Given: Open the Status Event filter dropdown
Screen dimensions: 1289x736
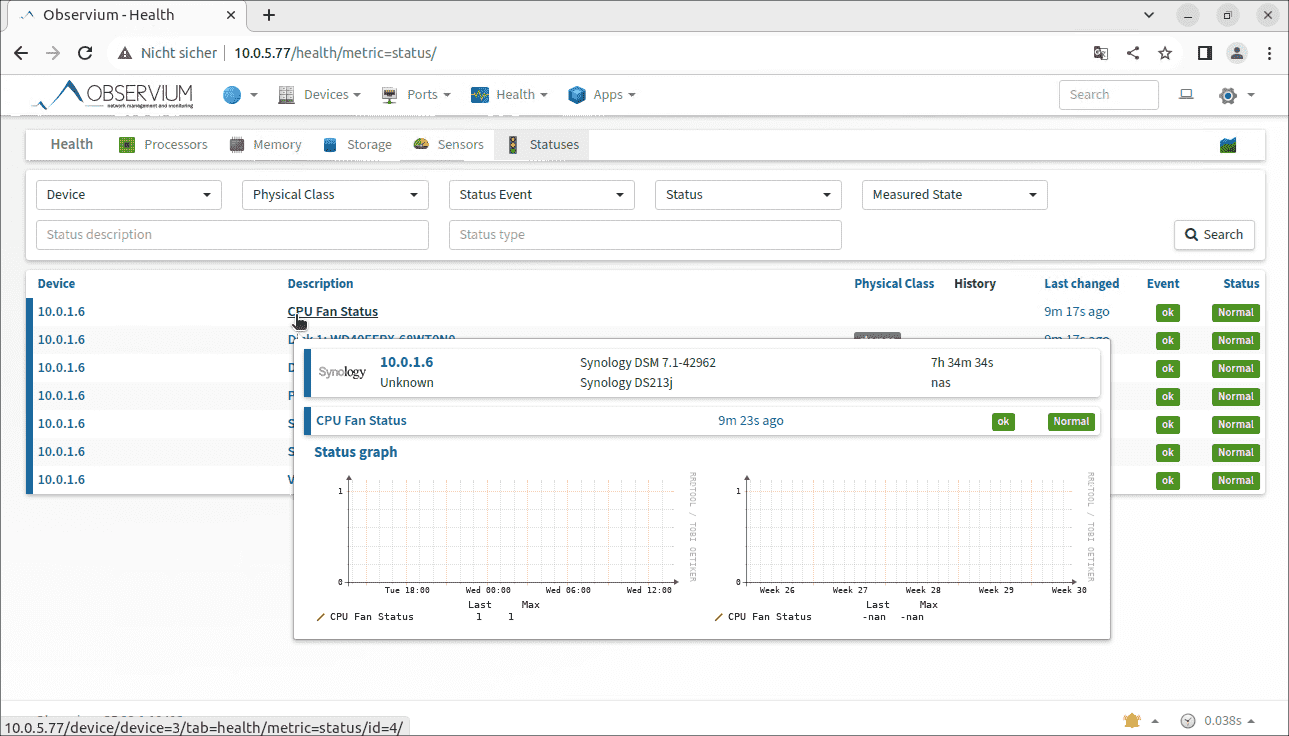Looking at the screenshot, I should [x=542, y=195].
